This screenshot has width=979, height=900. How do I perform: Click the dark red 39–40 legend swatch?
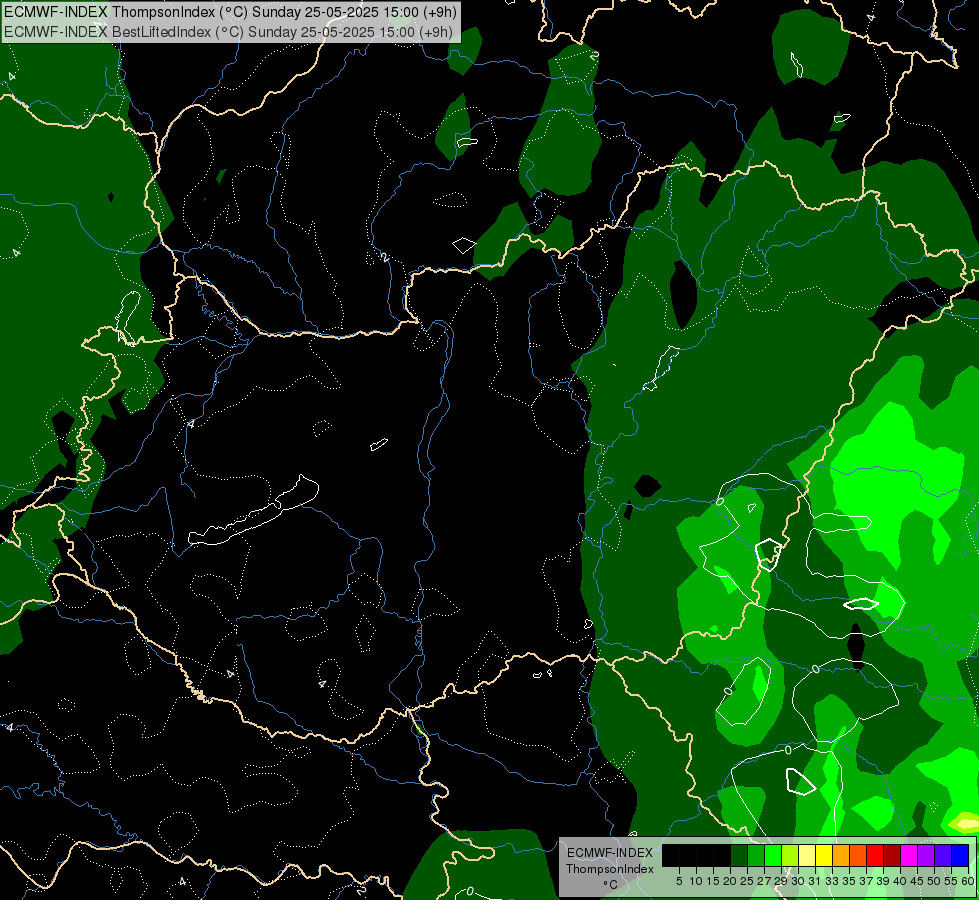[x=892, y=855]
